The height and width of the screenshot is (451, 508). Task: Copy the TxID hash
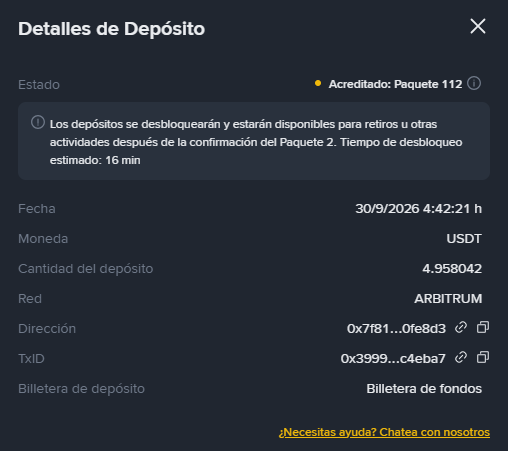pyautogui.click(x=483, y=357)
